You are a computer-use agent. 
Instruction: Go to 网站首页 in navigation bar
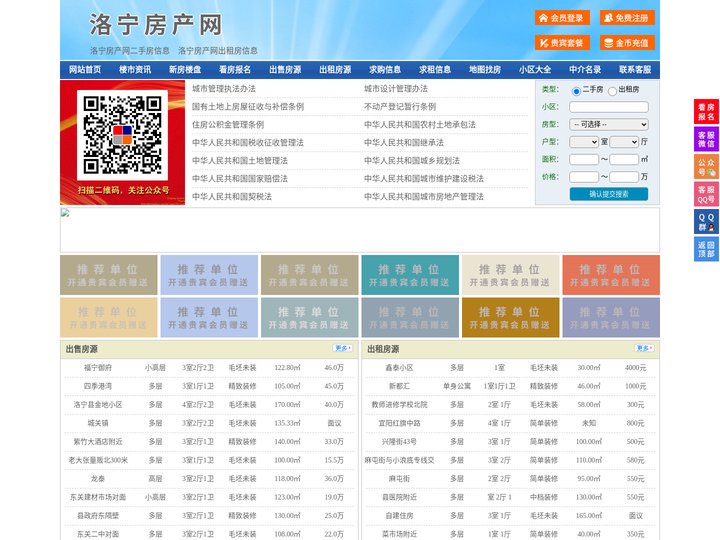(x=85, y=70)
